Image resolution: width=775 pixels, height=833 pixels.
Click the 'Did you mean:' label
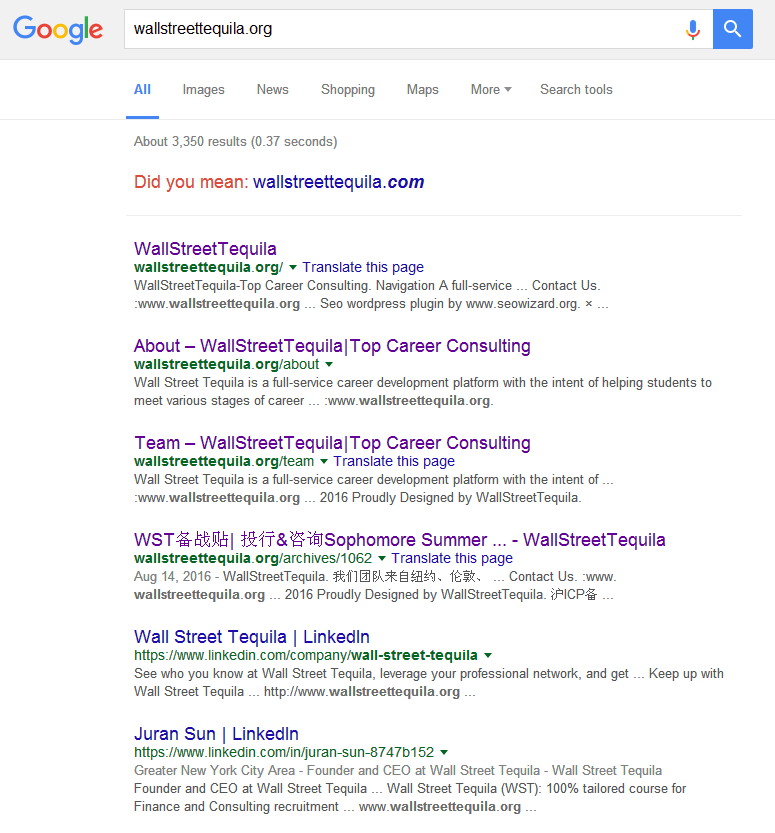tap(191, 182)
